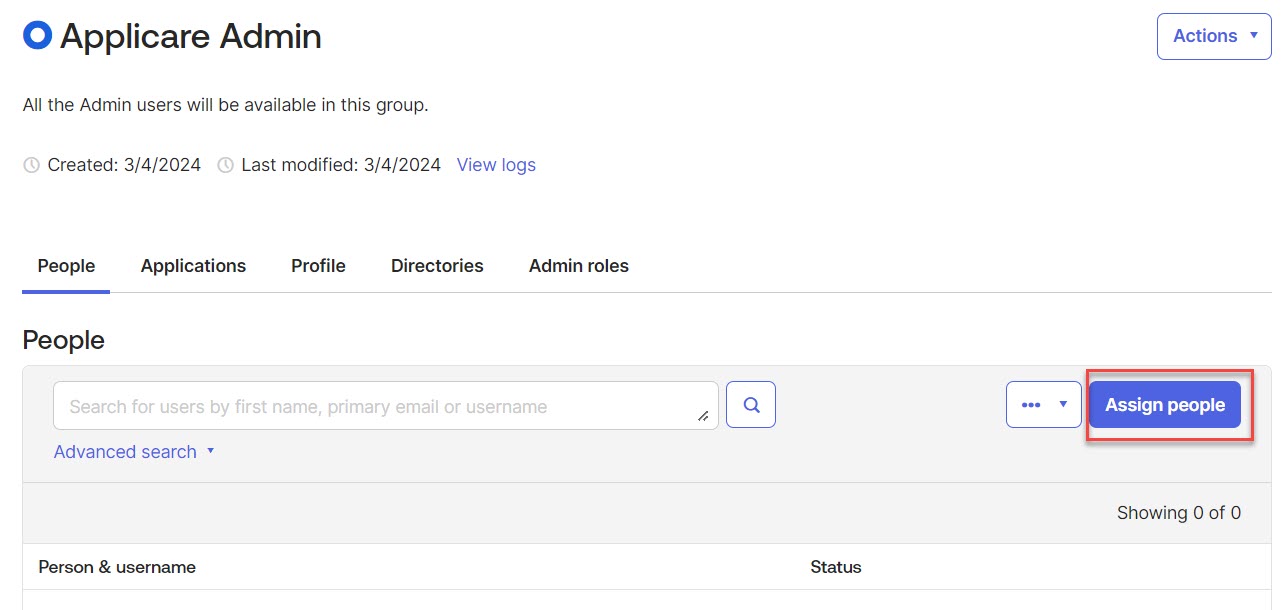Image resolution: width=1282 pixels, height=610 pixels.
Task: Open the View logs link
Action: click(x=496, y=165)
